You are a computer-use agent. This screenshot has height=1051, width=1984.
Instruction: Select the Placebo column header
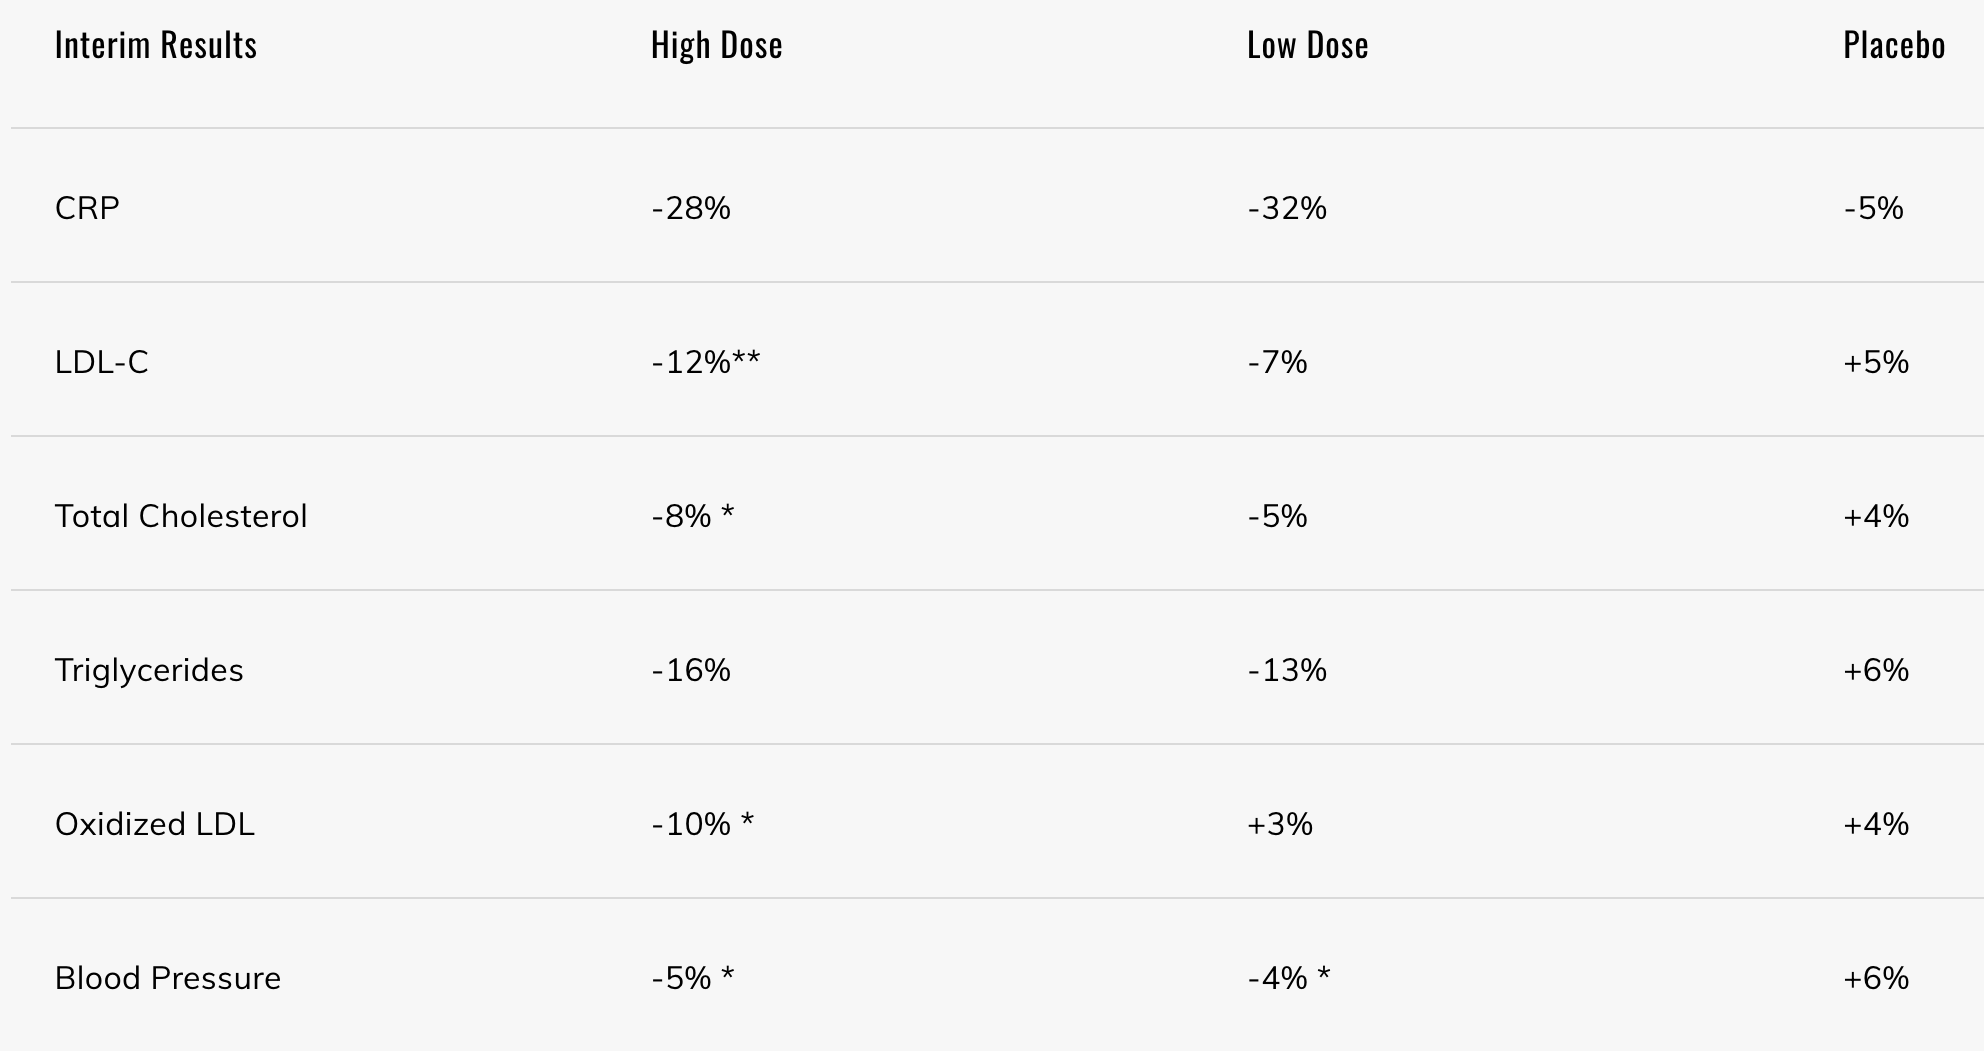tap(1894, 45)
